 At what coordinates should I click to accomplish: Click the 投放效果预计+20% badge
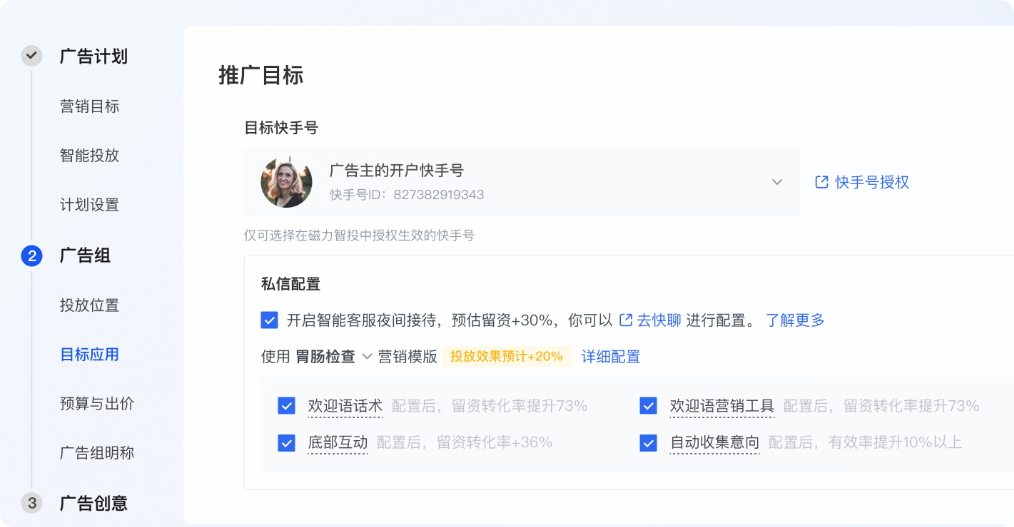point(507,356)
